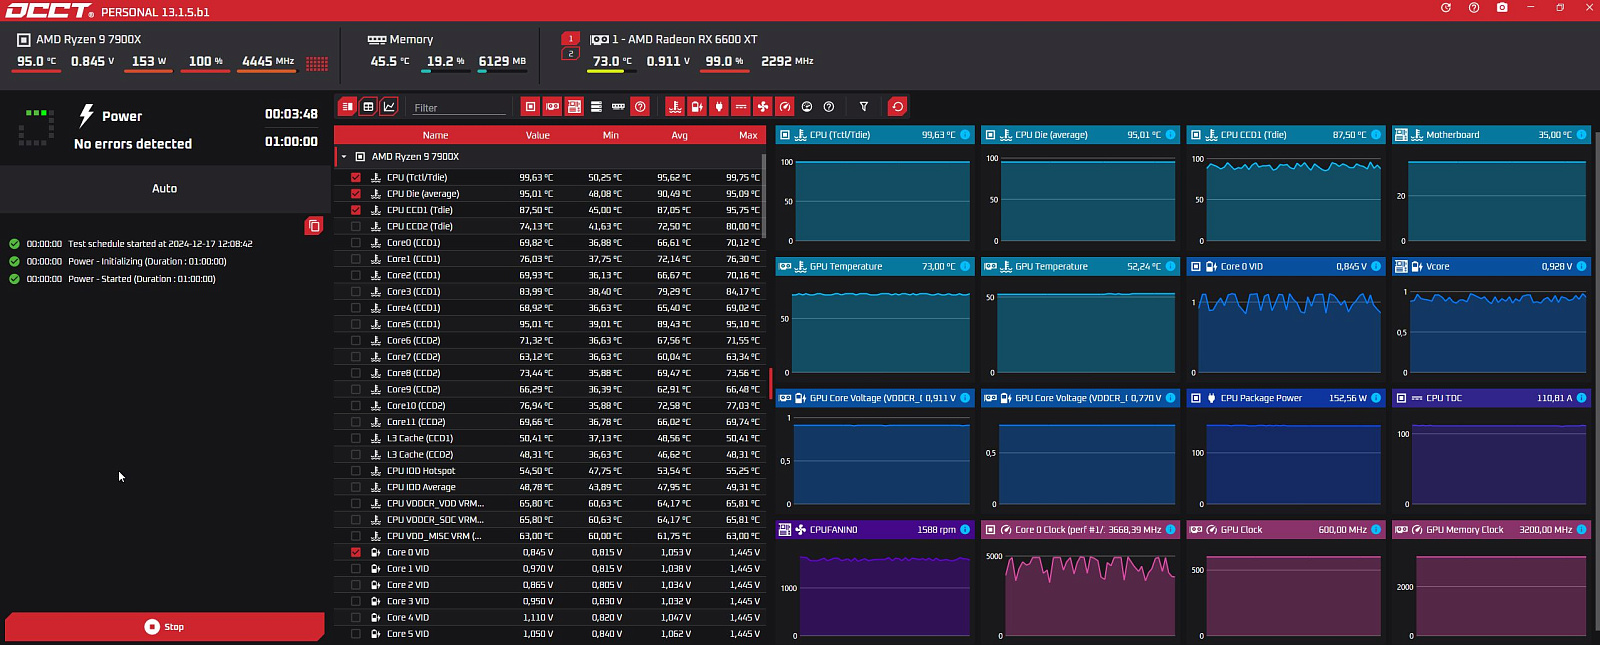Image resolution: width=1600 pixels, height=645 pixels.
Task: Open help icon in title bar
Action: coord(1474,7)
